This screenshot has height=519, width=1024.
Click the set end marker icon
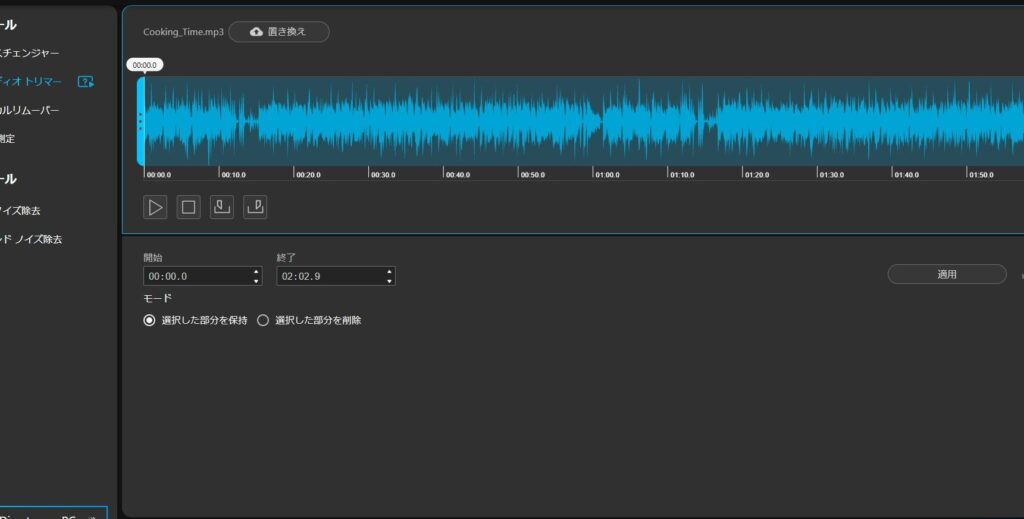click(x=255, y=207)
